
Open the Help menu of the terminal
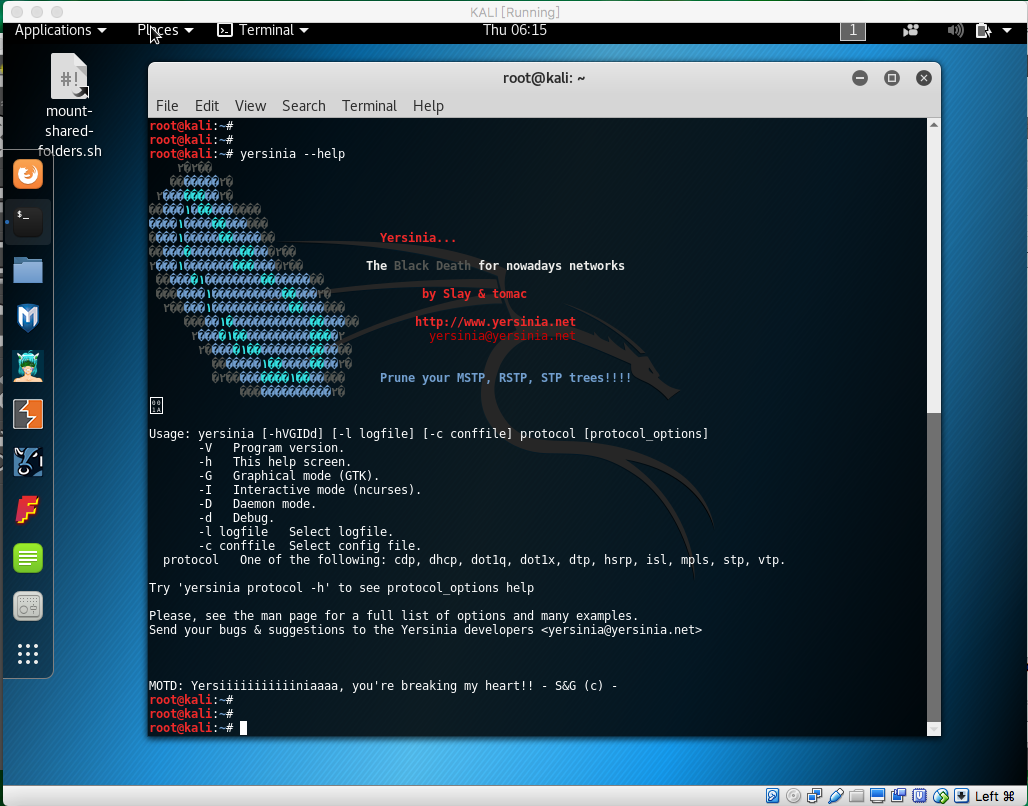pyautogui.click(x=428, y=106)
